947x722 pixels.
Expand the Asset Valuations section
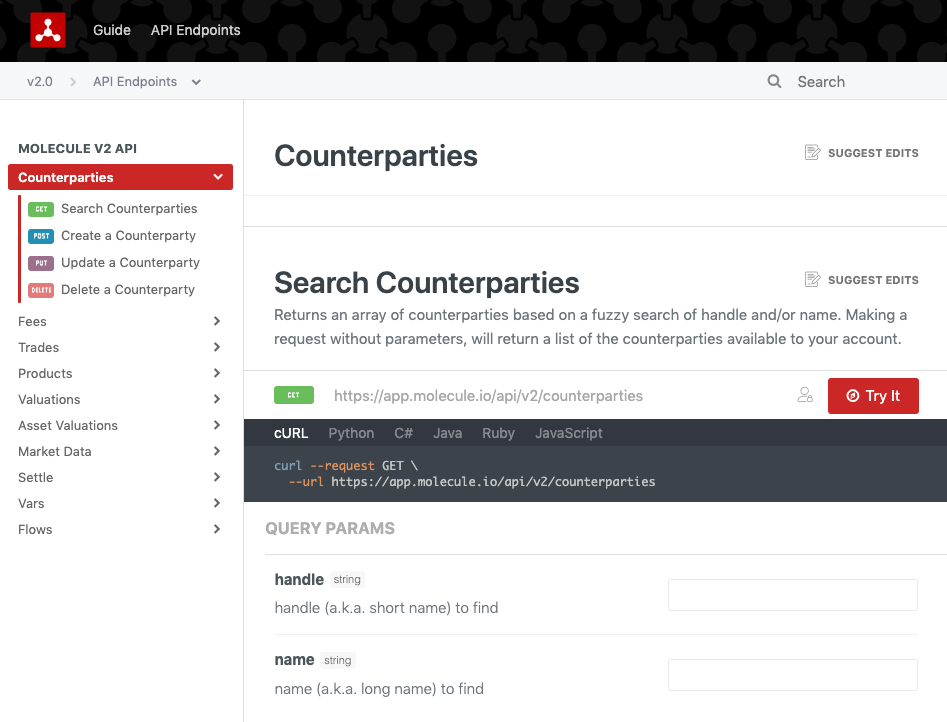pyautogui.click(x=217, y=425)
